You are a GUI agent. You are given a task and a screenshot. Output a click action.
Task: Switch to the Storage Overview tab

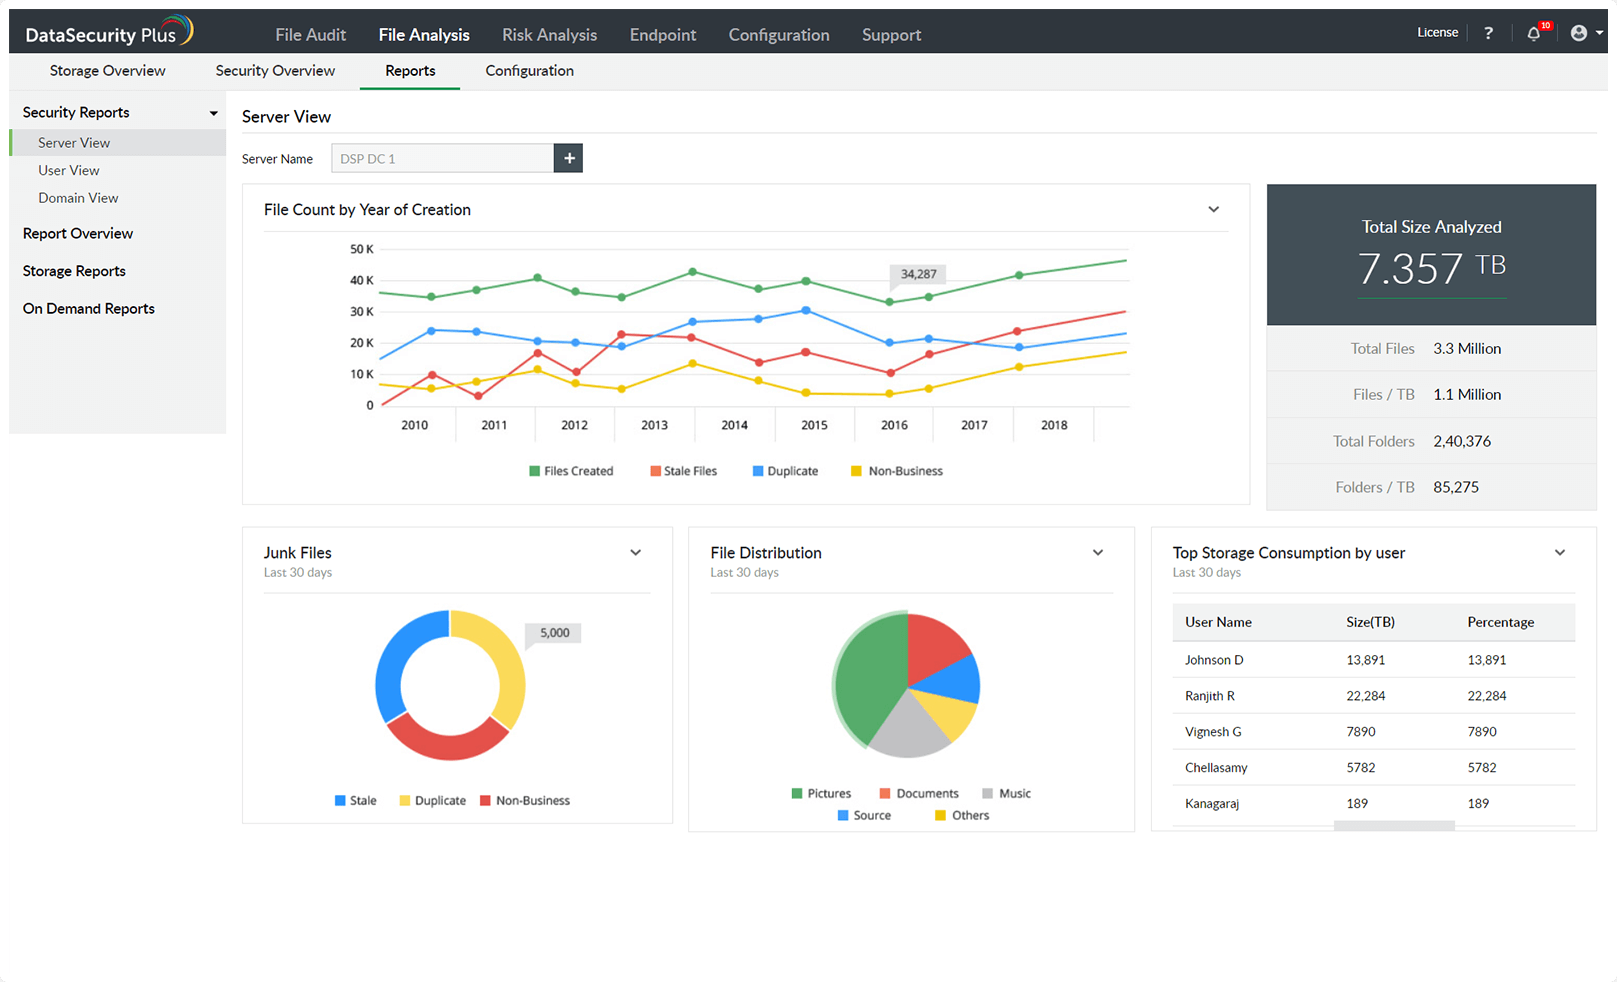tap(107, 71)
